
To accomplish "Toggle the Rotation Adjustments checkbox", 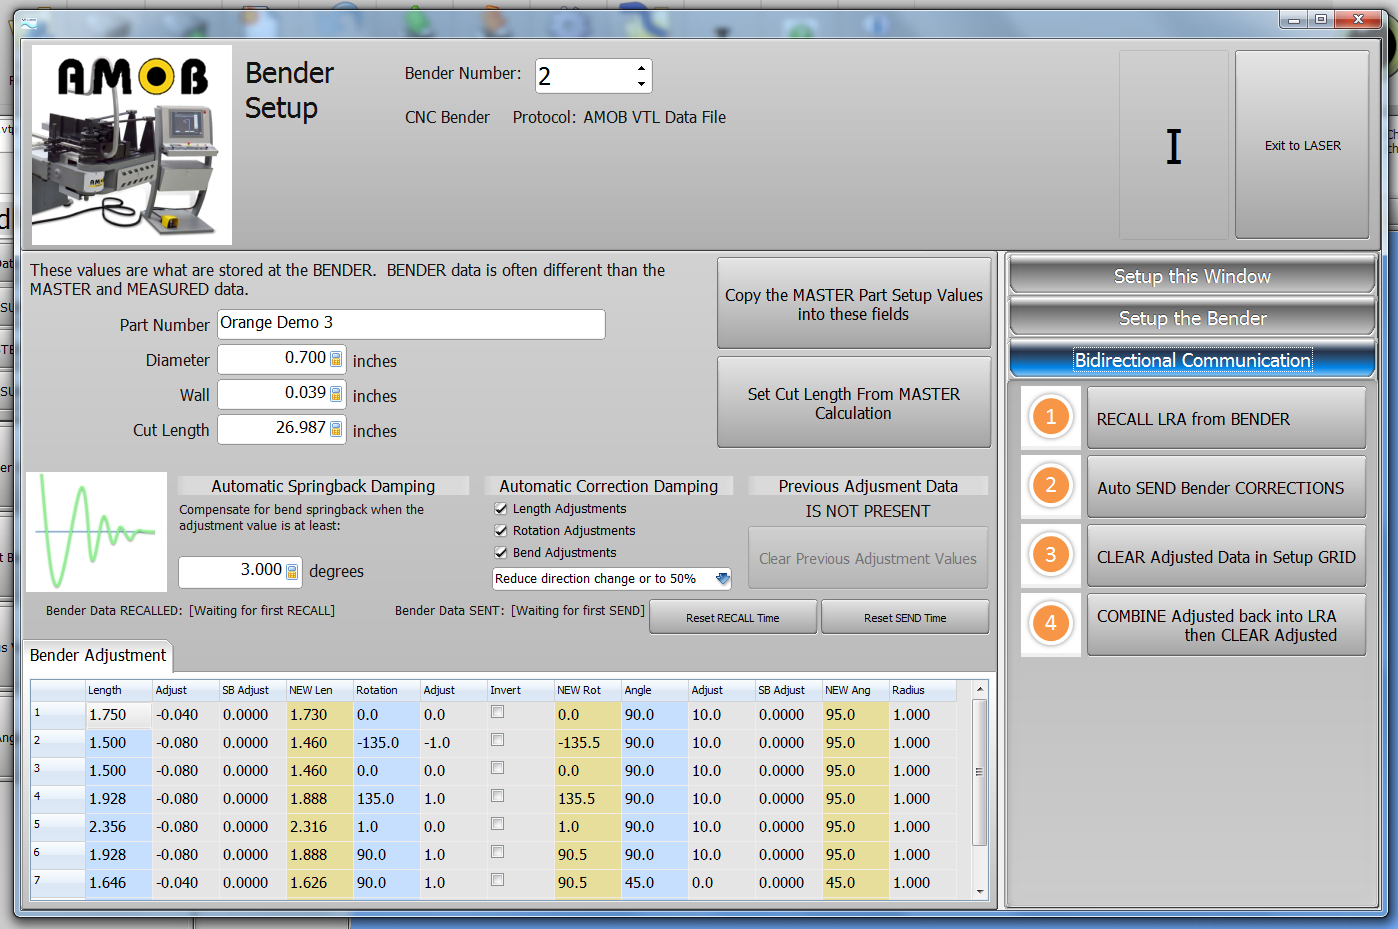I will (x=501, y=531).
